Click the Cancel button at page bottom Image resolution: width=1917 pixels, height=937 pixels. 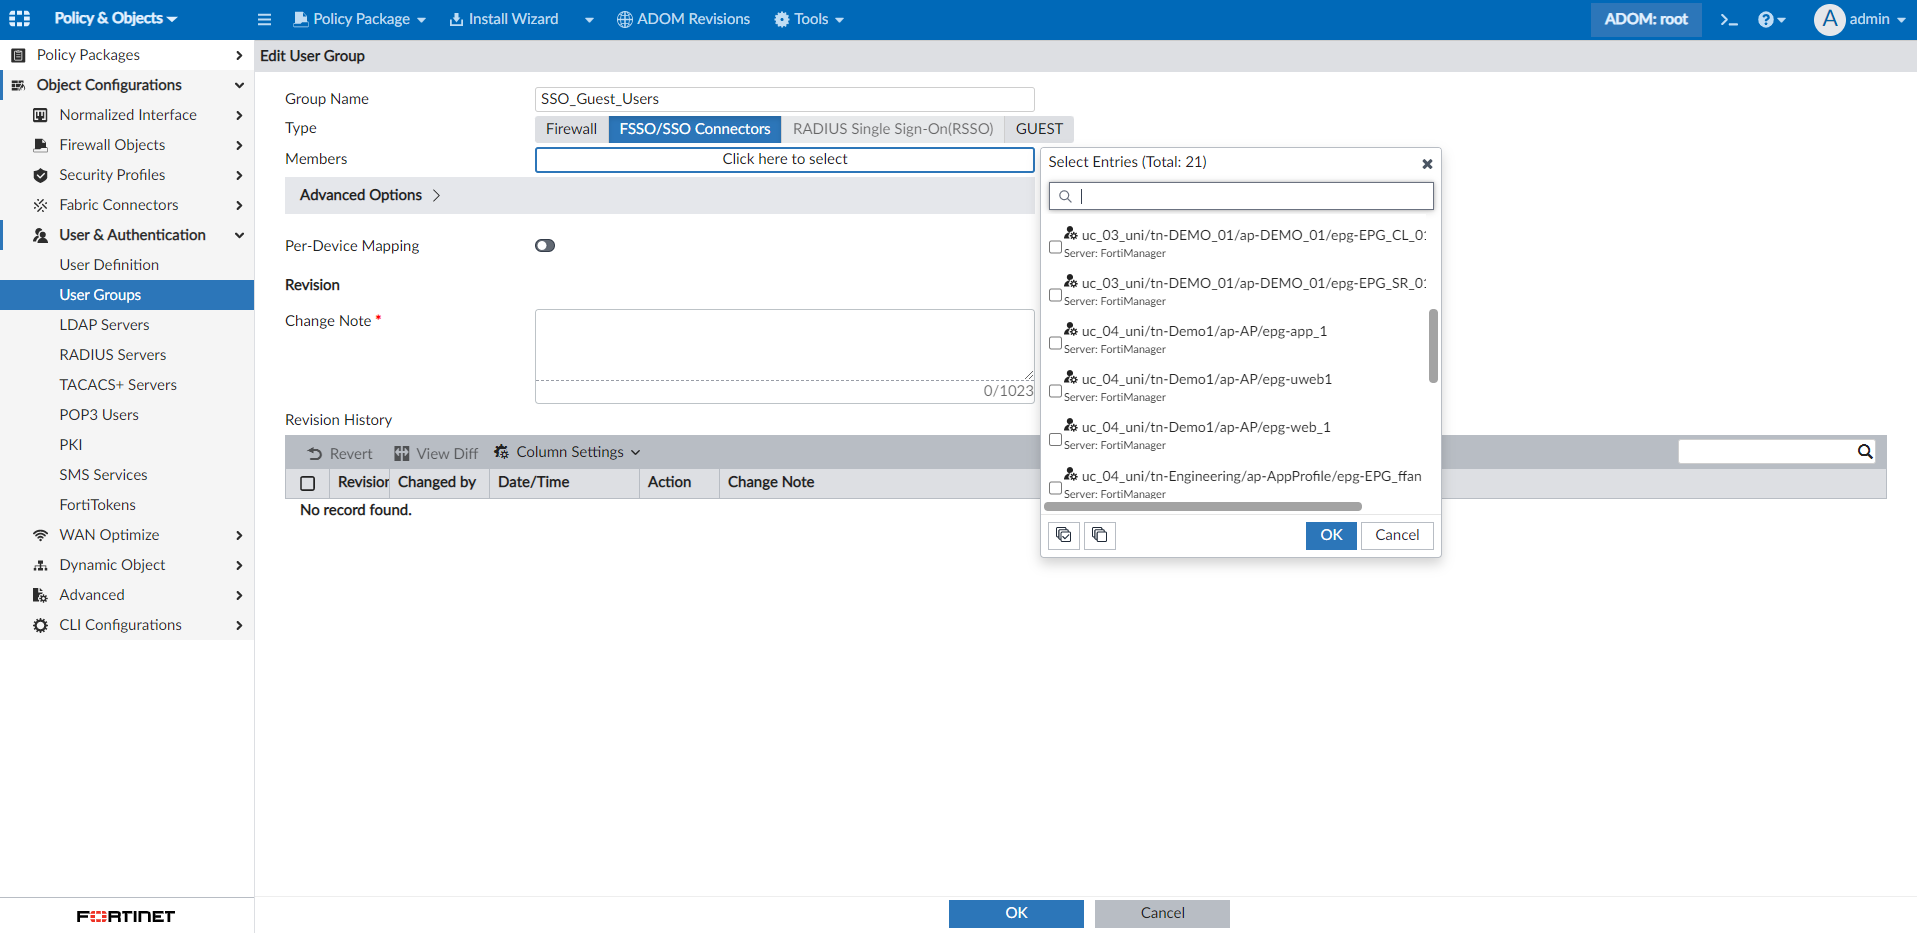click(x=1162, y=913)
